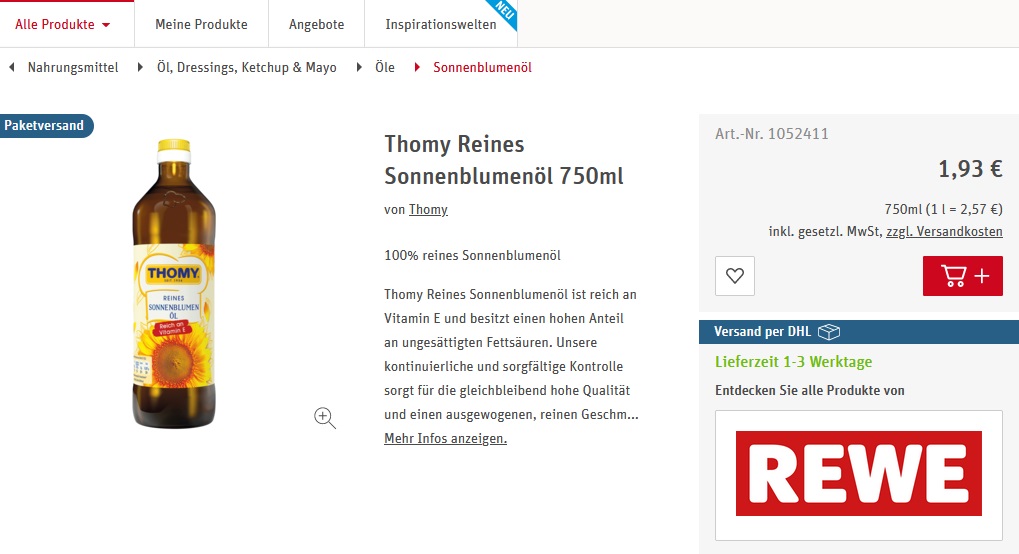Image resolution: width=1019 pixels, height=554 pixels.
Task: Click the arrow before Öle breadcrumb
Action: [x=359, y=67]
